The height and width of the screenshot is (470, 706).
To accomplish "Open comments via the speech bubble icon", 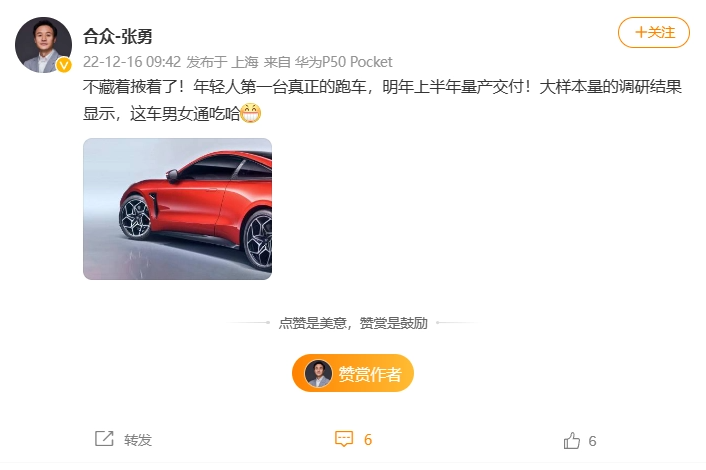I will click(x=344, y=439).
